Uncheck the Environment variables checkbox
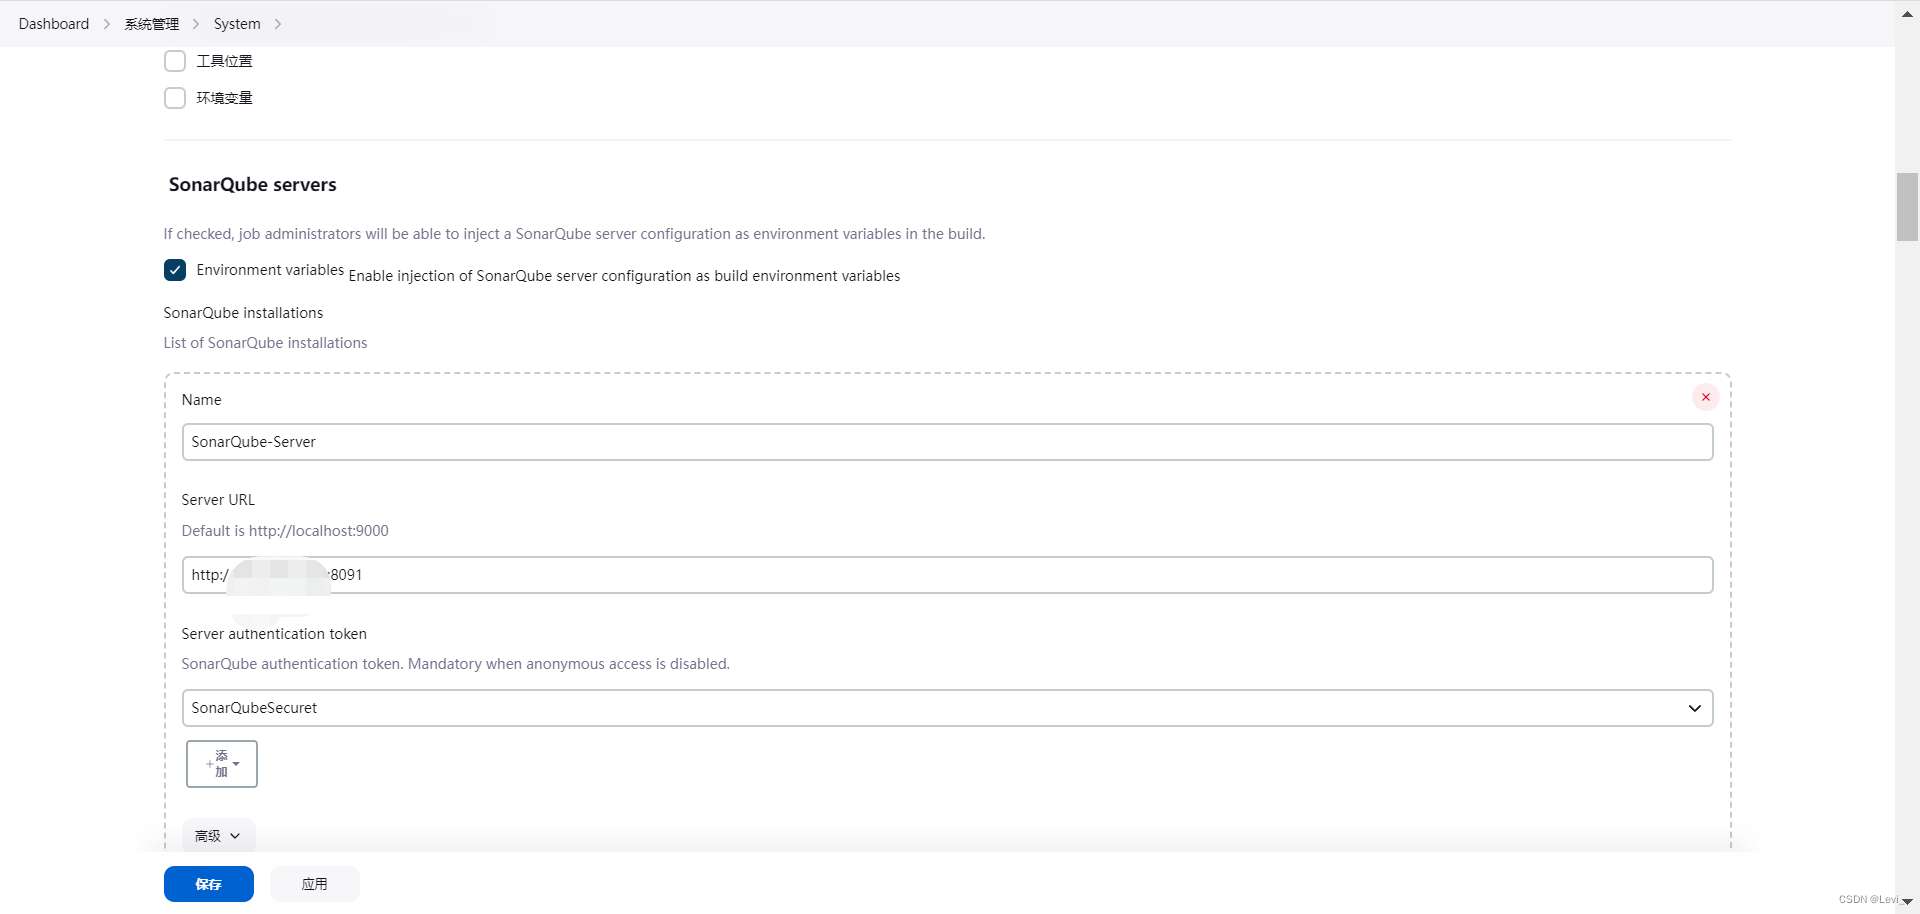Screen dimensions: 1920x914 (174, 270)
